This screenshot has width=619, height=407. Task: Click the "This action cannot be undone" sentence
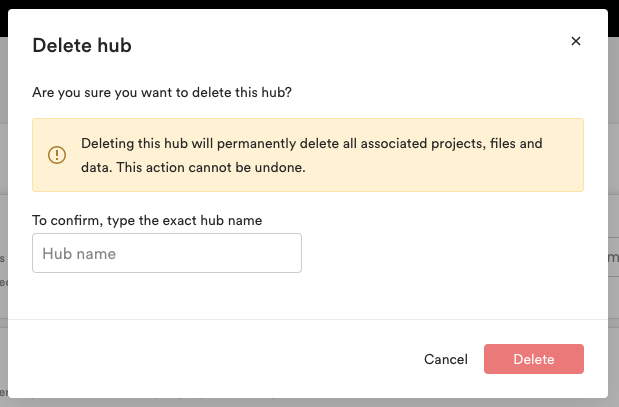(x=211, y=167)
